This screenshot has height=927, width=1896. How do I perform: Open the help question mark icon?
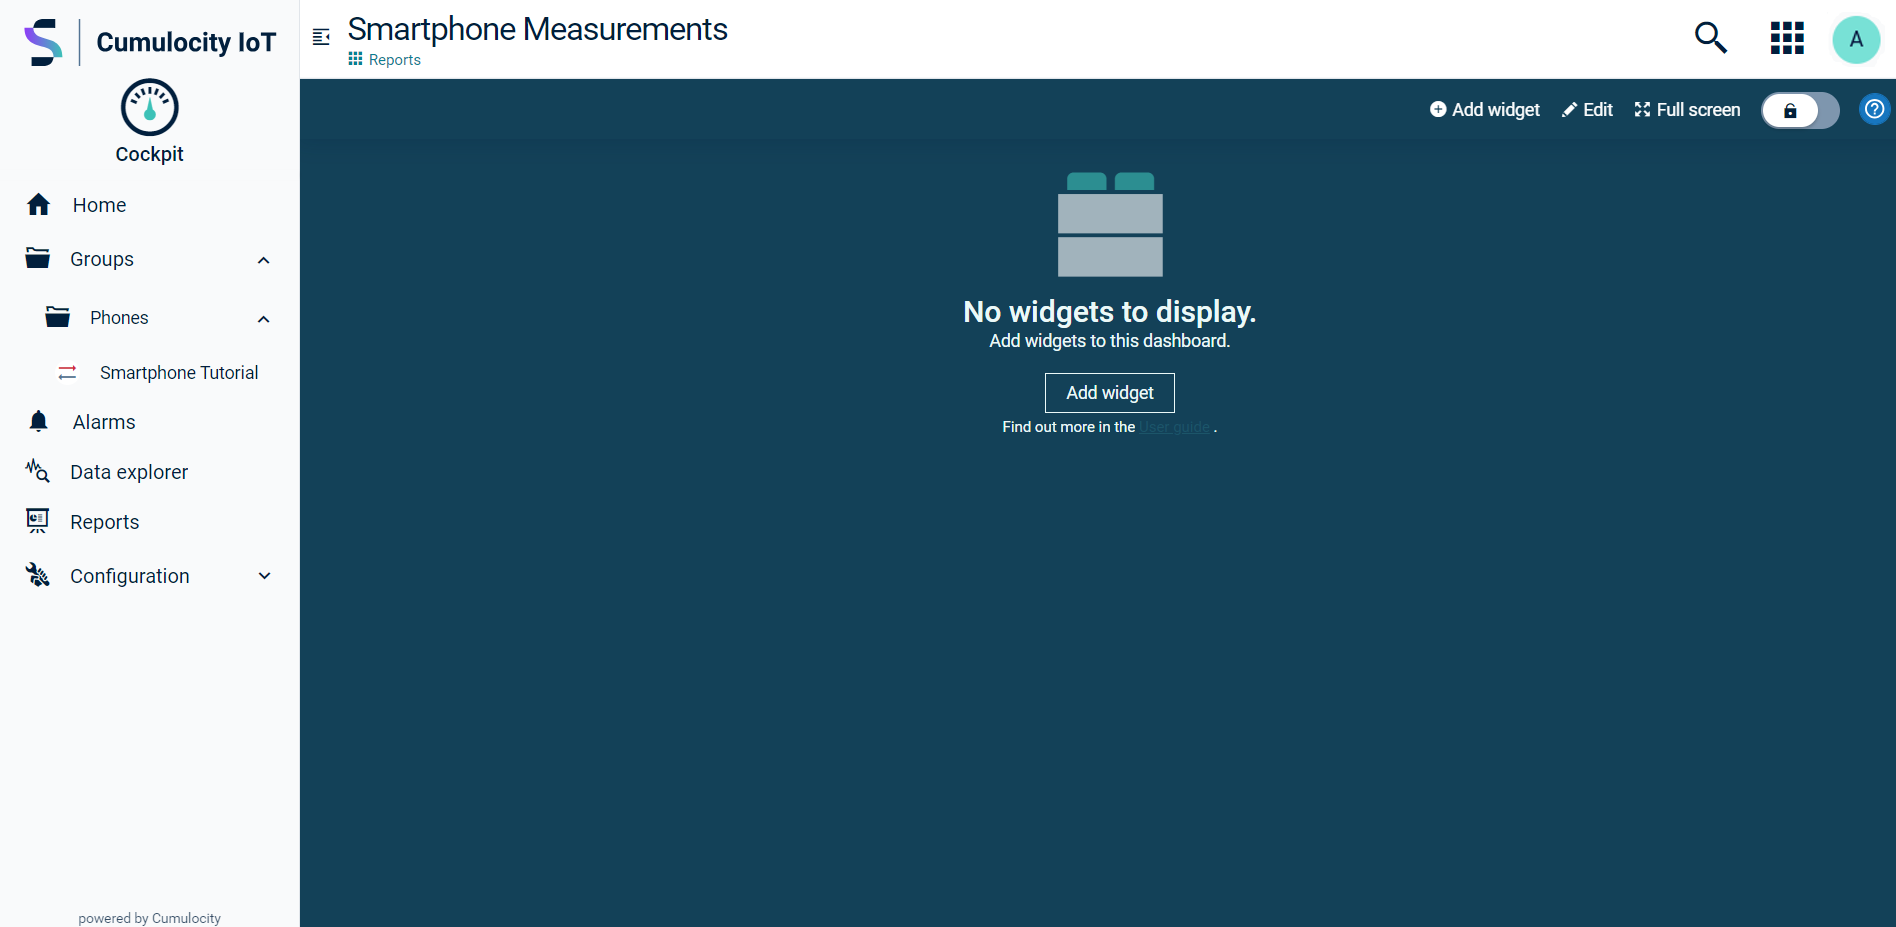pos(1875,109)
